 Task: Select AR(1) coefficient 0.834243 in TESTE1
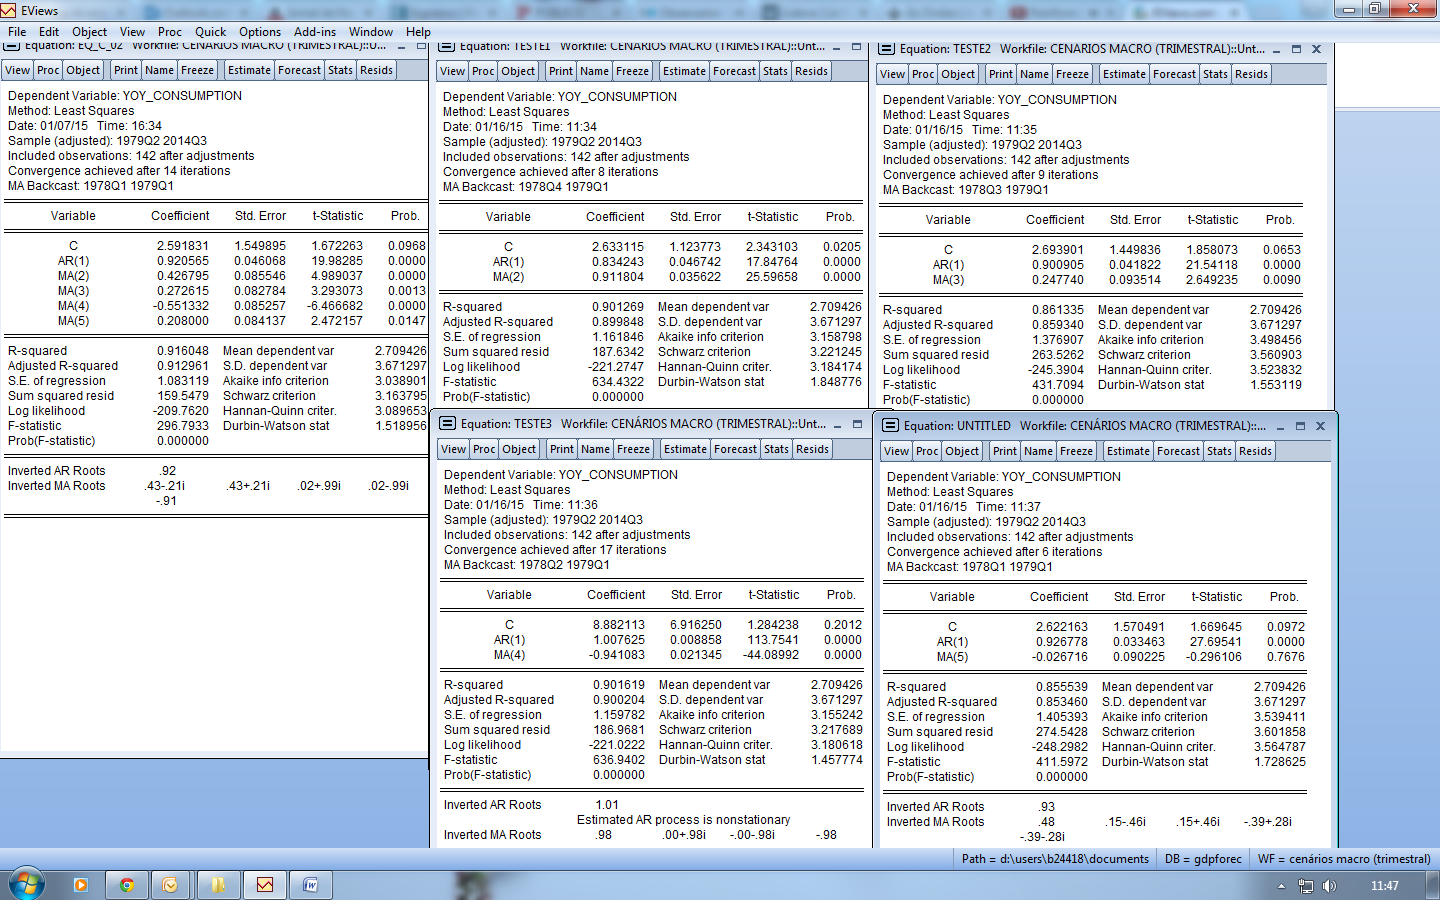tap(618, 262)
